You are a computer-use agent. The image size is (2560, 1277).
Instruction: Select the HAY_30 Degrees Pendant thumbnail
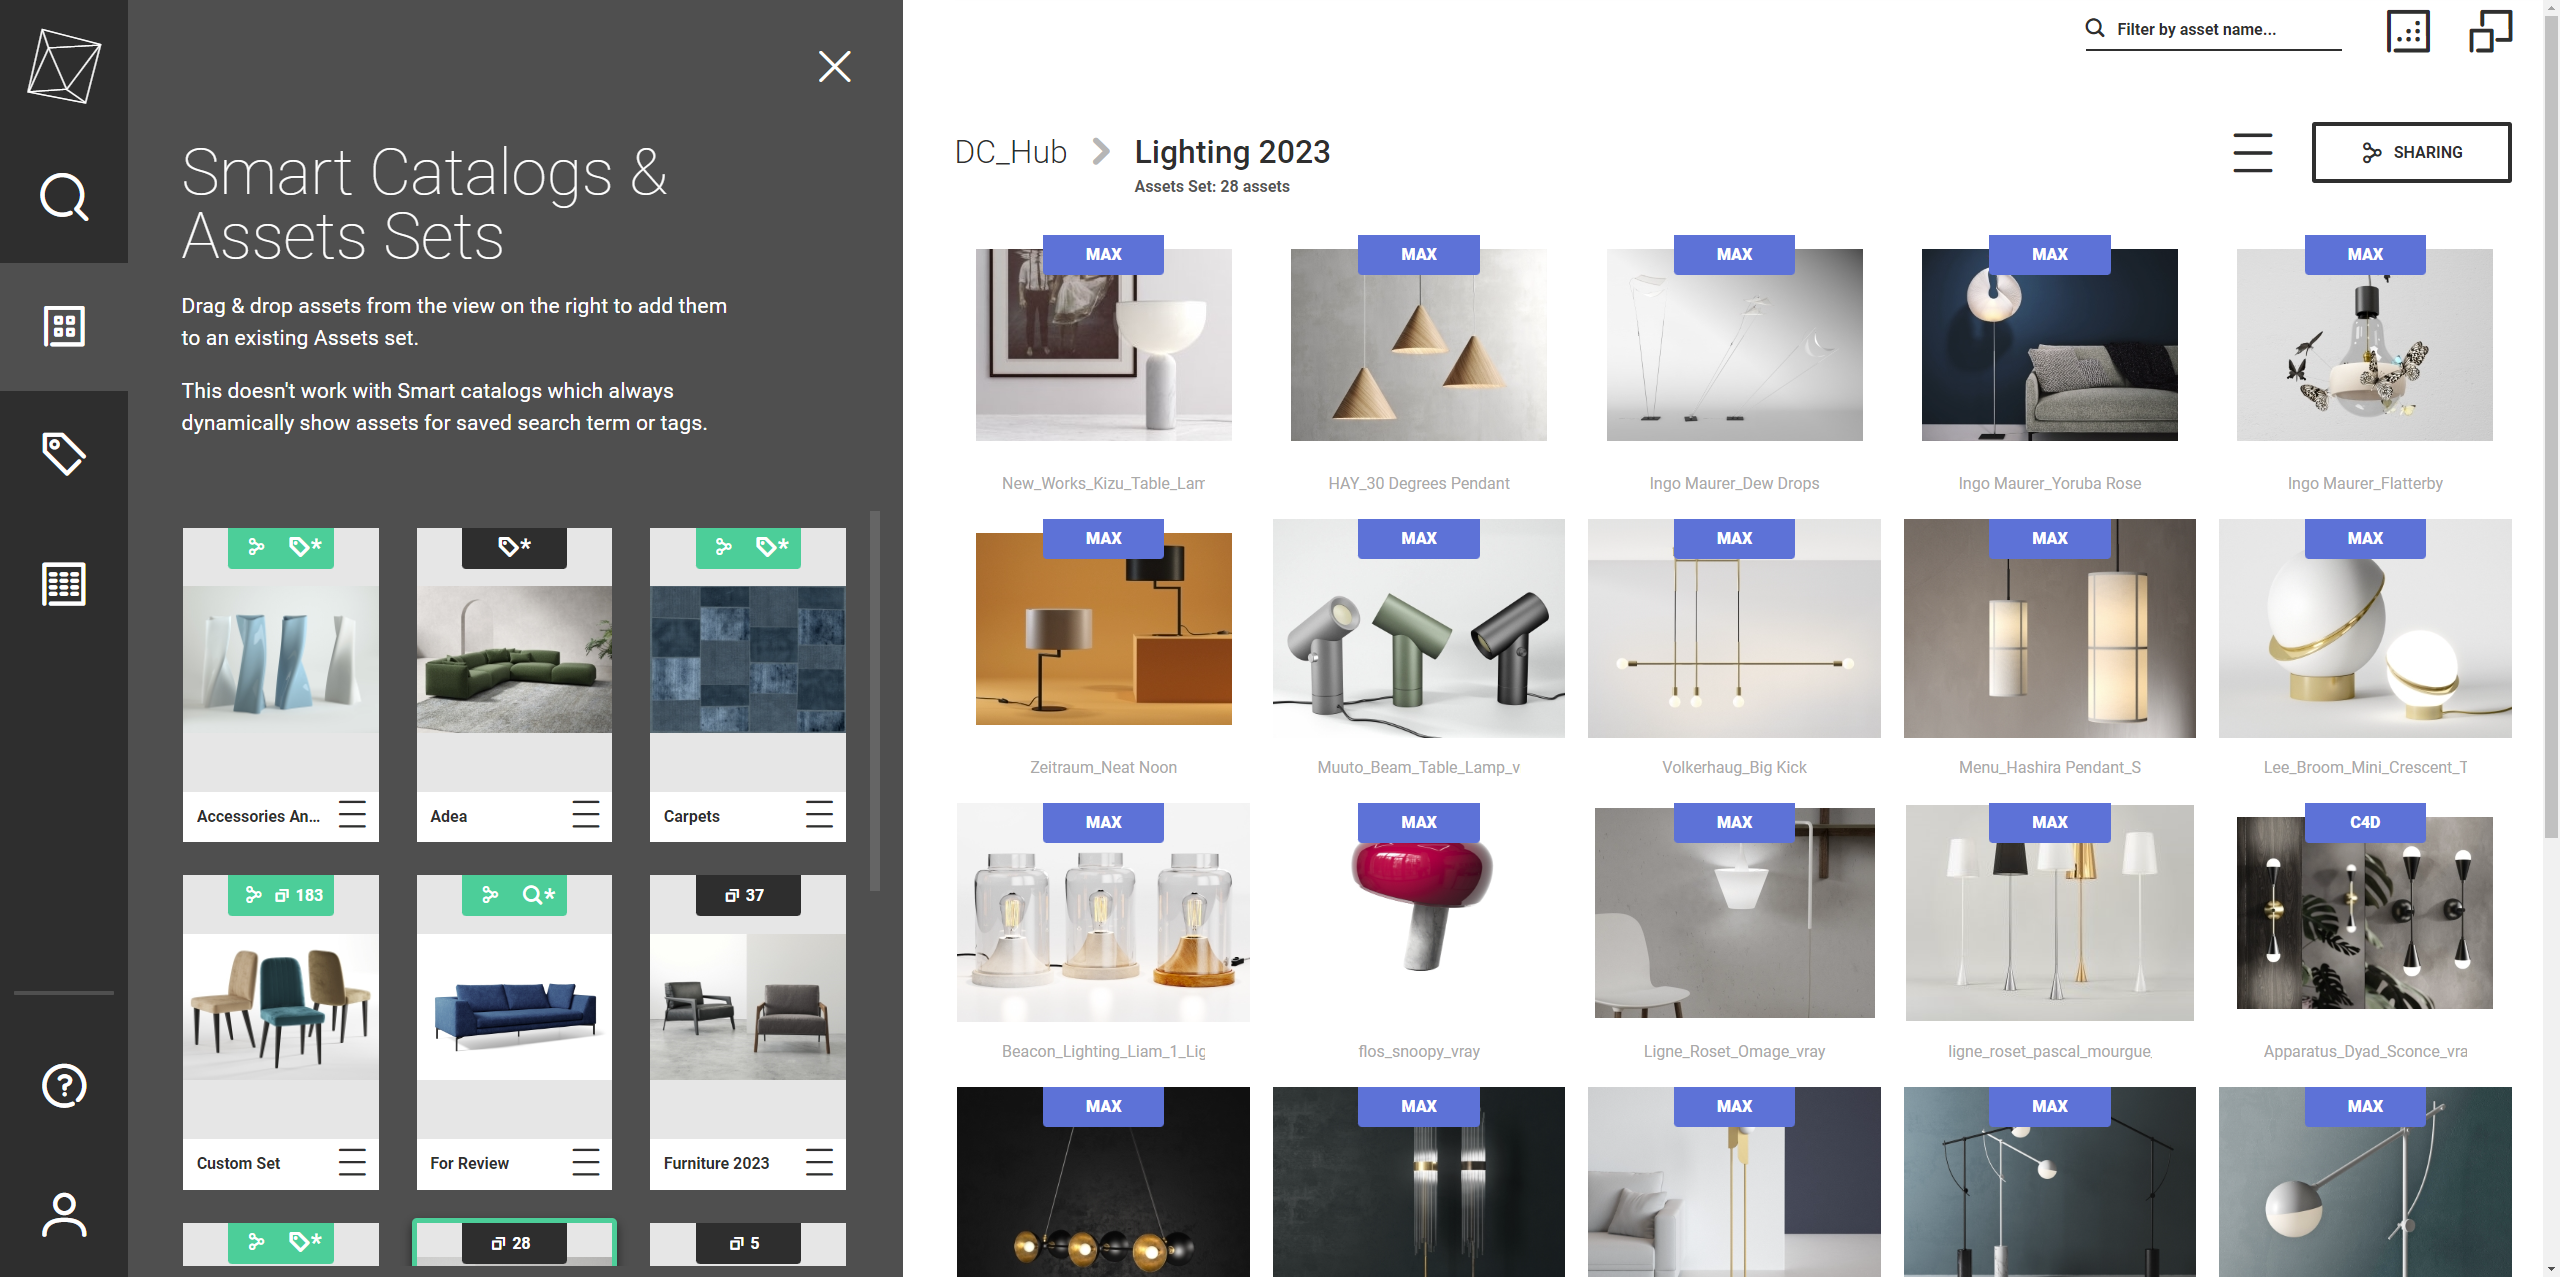point(1418,345)
